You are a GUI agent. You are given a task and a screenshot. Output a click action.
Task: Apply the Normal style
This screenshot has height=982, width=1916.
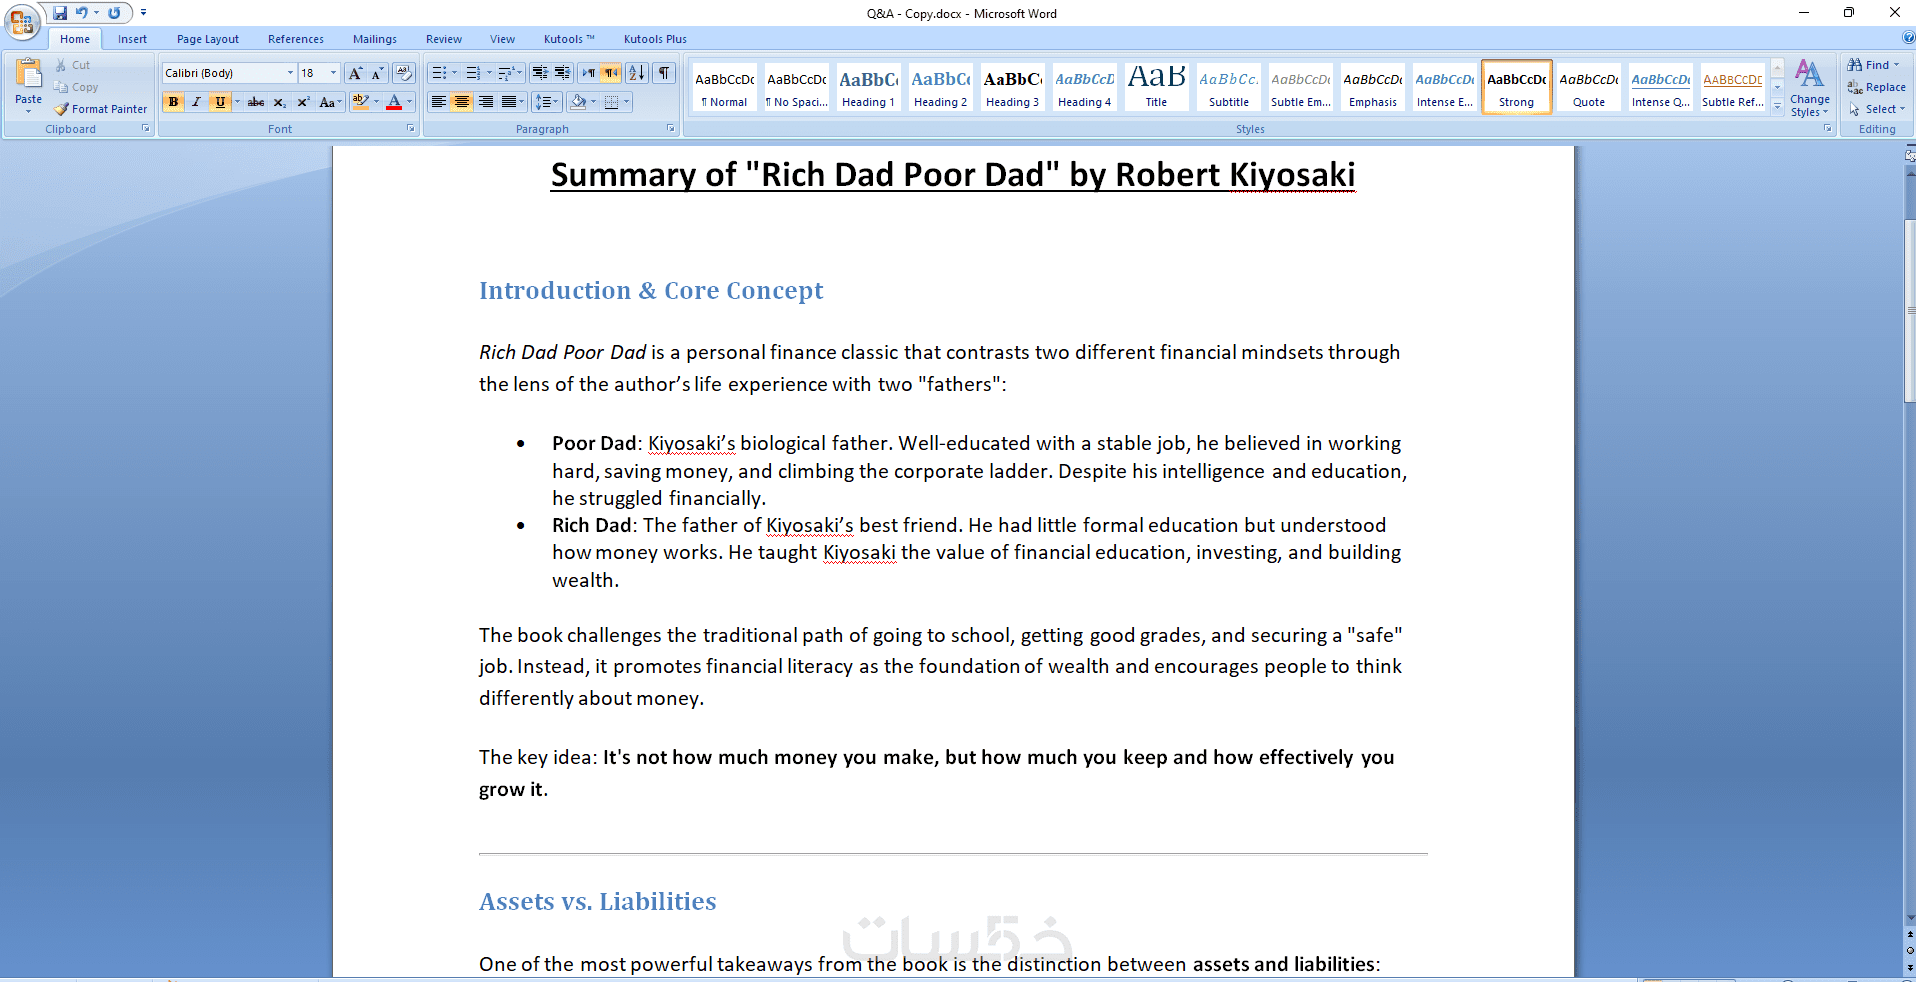pyautogui.click(x=724, y=87)
